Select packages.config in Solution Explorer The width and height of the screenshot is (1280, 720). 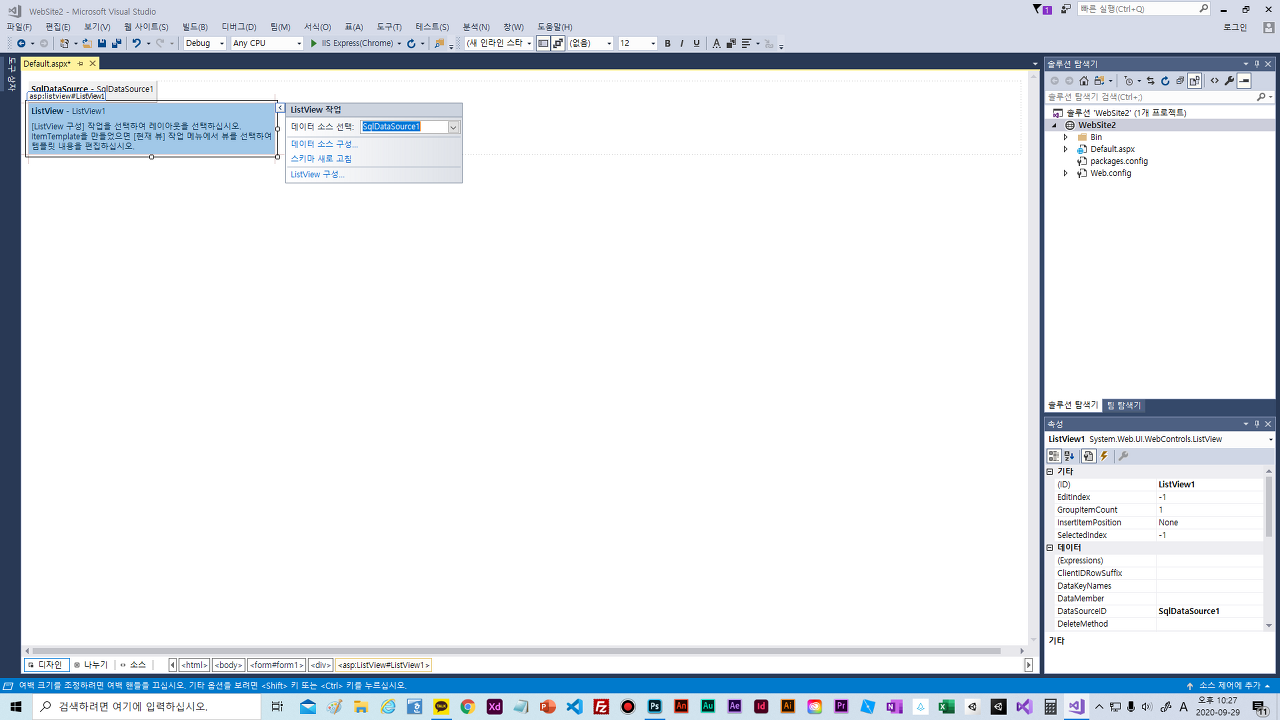coord(1118,161)
